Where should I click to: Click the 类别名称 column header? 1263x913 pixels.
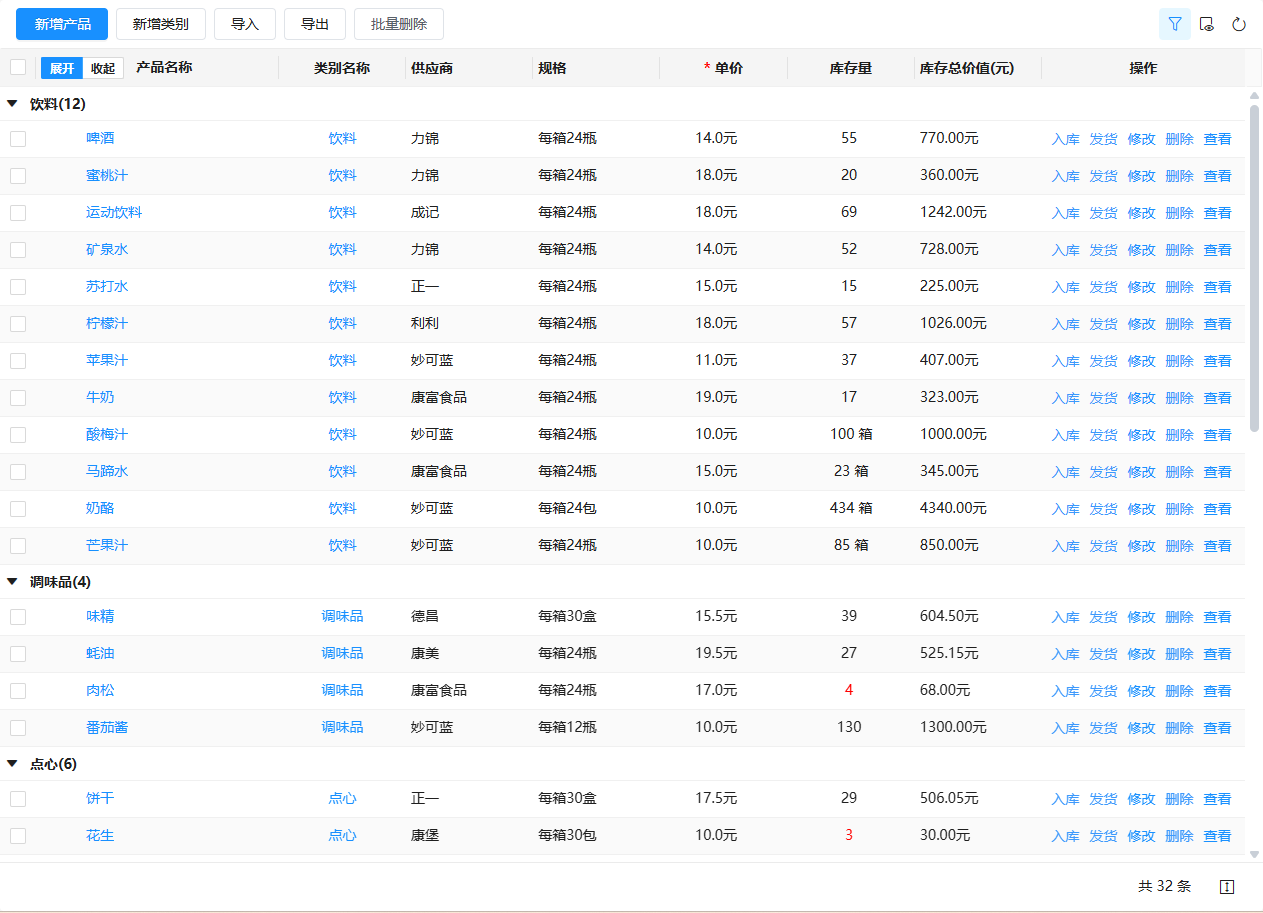click(x=342, y=68)
